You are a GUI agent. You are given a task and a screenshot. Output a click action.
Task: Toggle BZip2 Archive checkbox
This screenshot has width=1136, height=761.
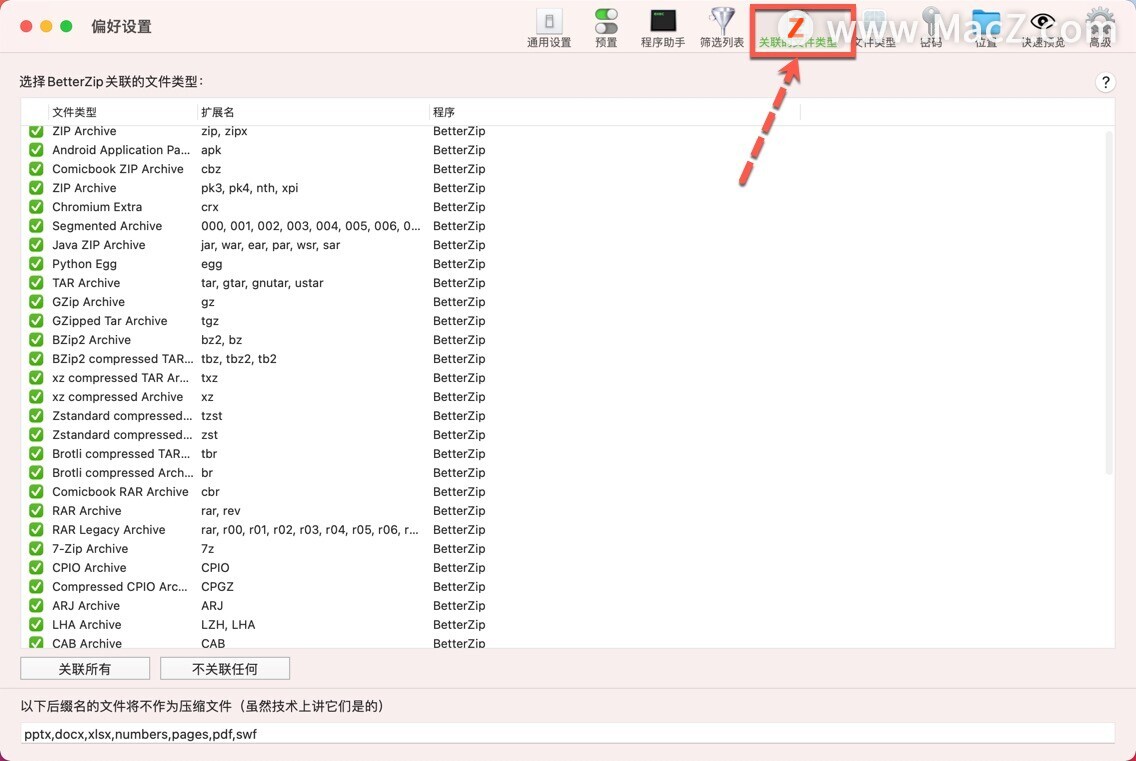click(x=36, y=340)
